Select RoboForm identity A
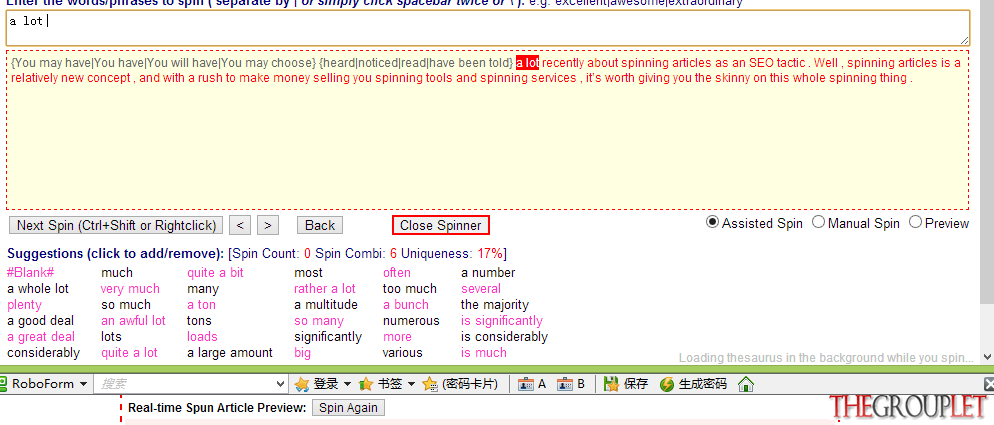Screen dimensions: 994x425 point(531,384)
